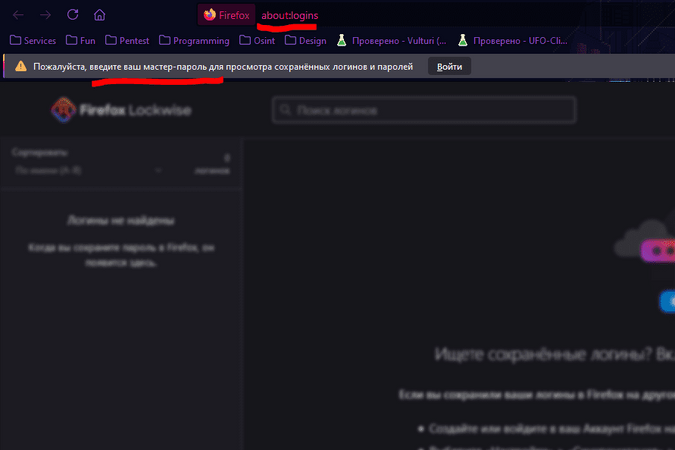Open the Design bookmark folder
The height and width of the screenshot is (450, 675).
coord(306,40)
